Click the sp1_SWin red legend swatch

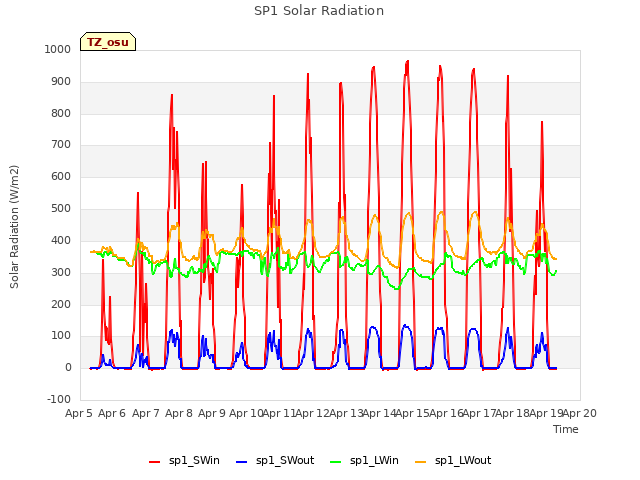(154, 462)
